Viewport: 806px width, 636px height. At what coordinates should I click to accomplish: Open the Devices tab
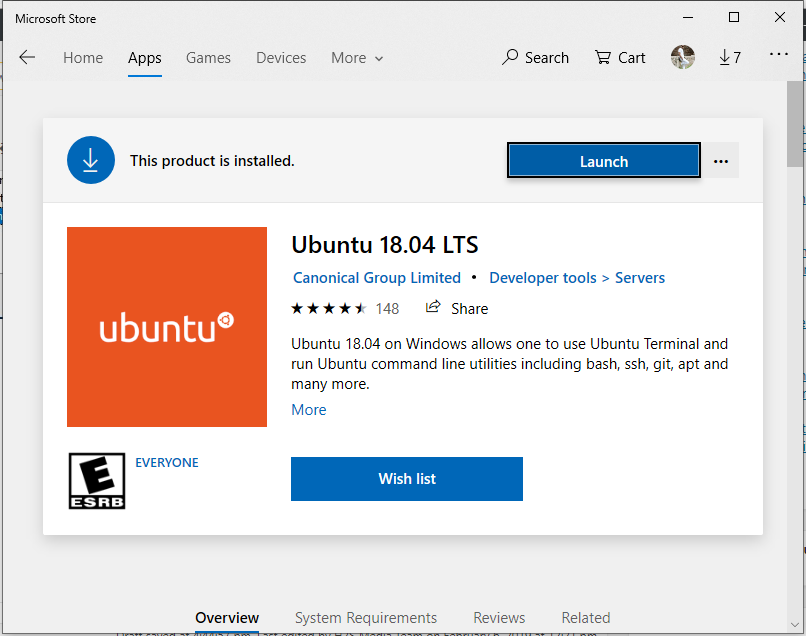281,58
